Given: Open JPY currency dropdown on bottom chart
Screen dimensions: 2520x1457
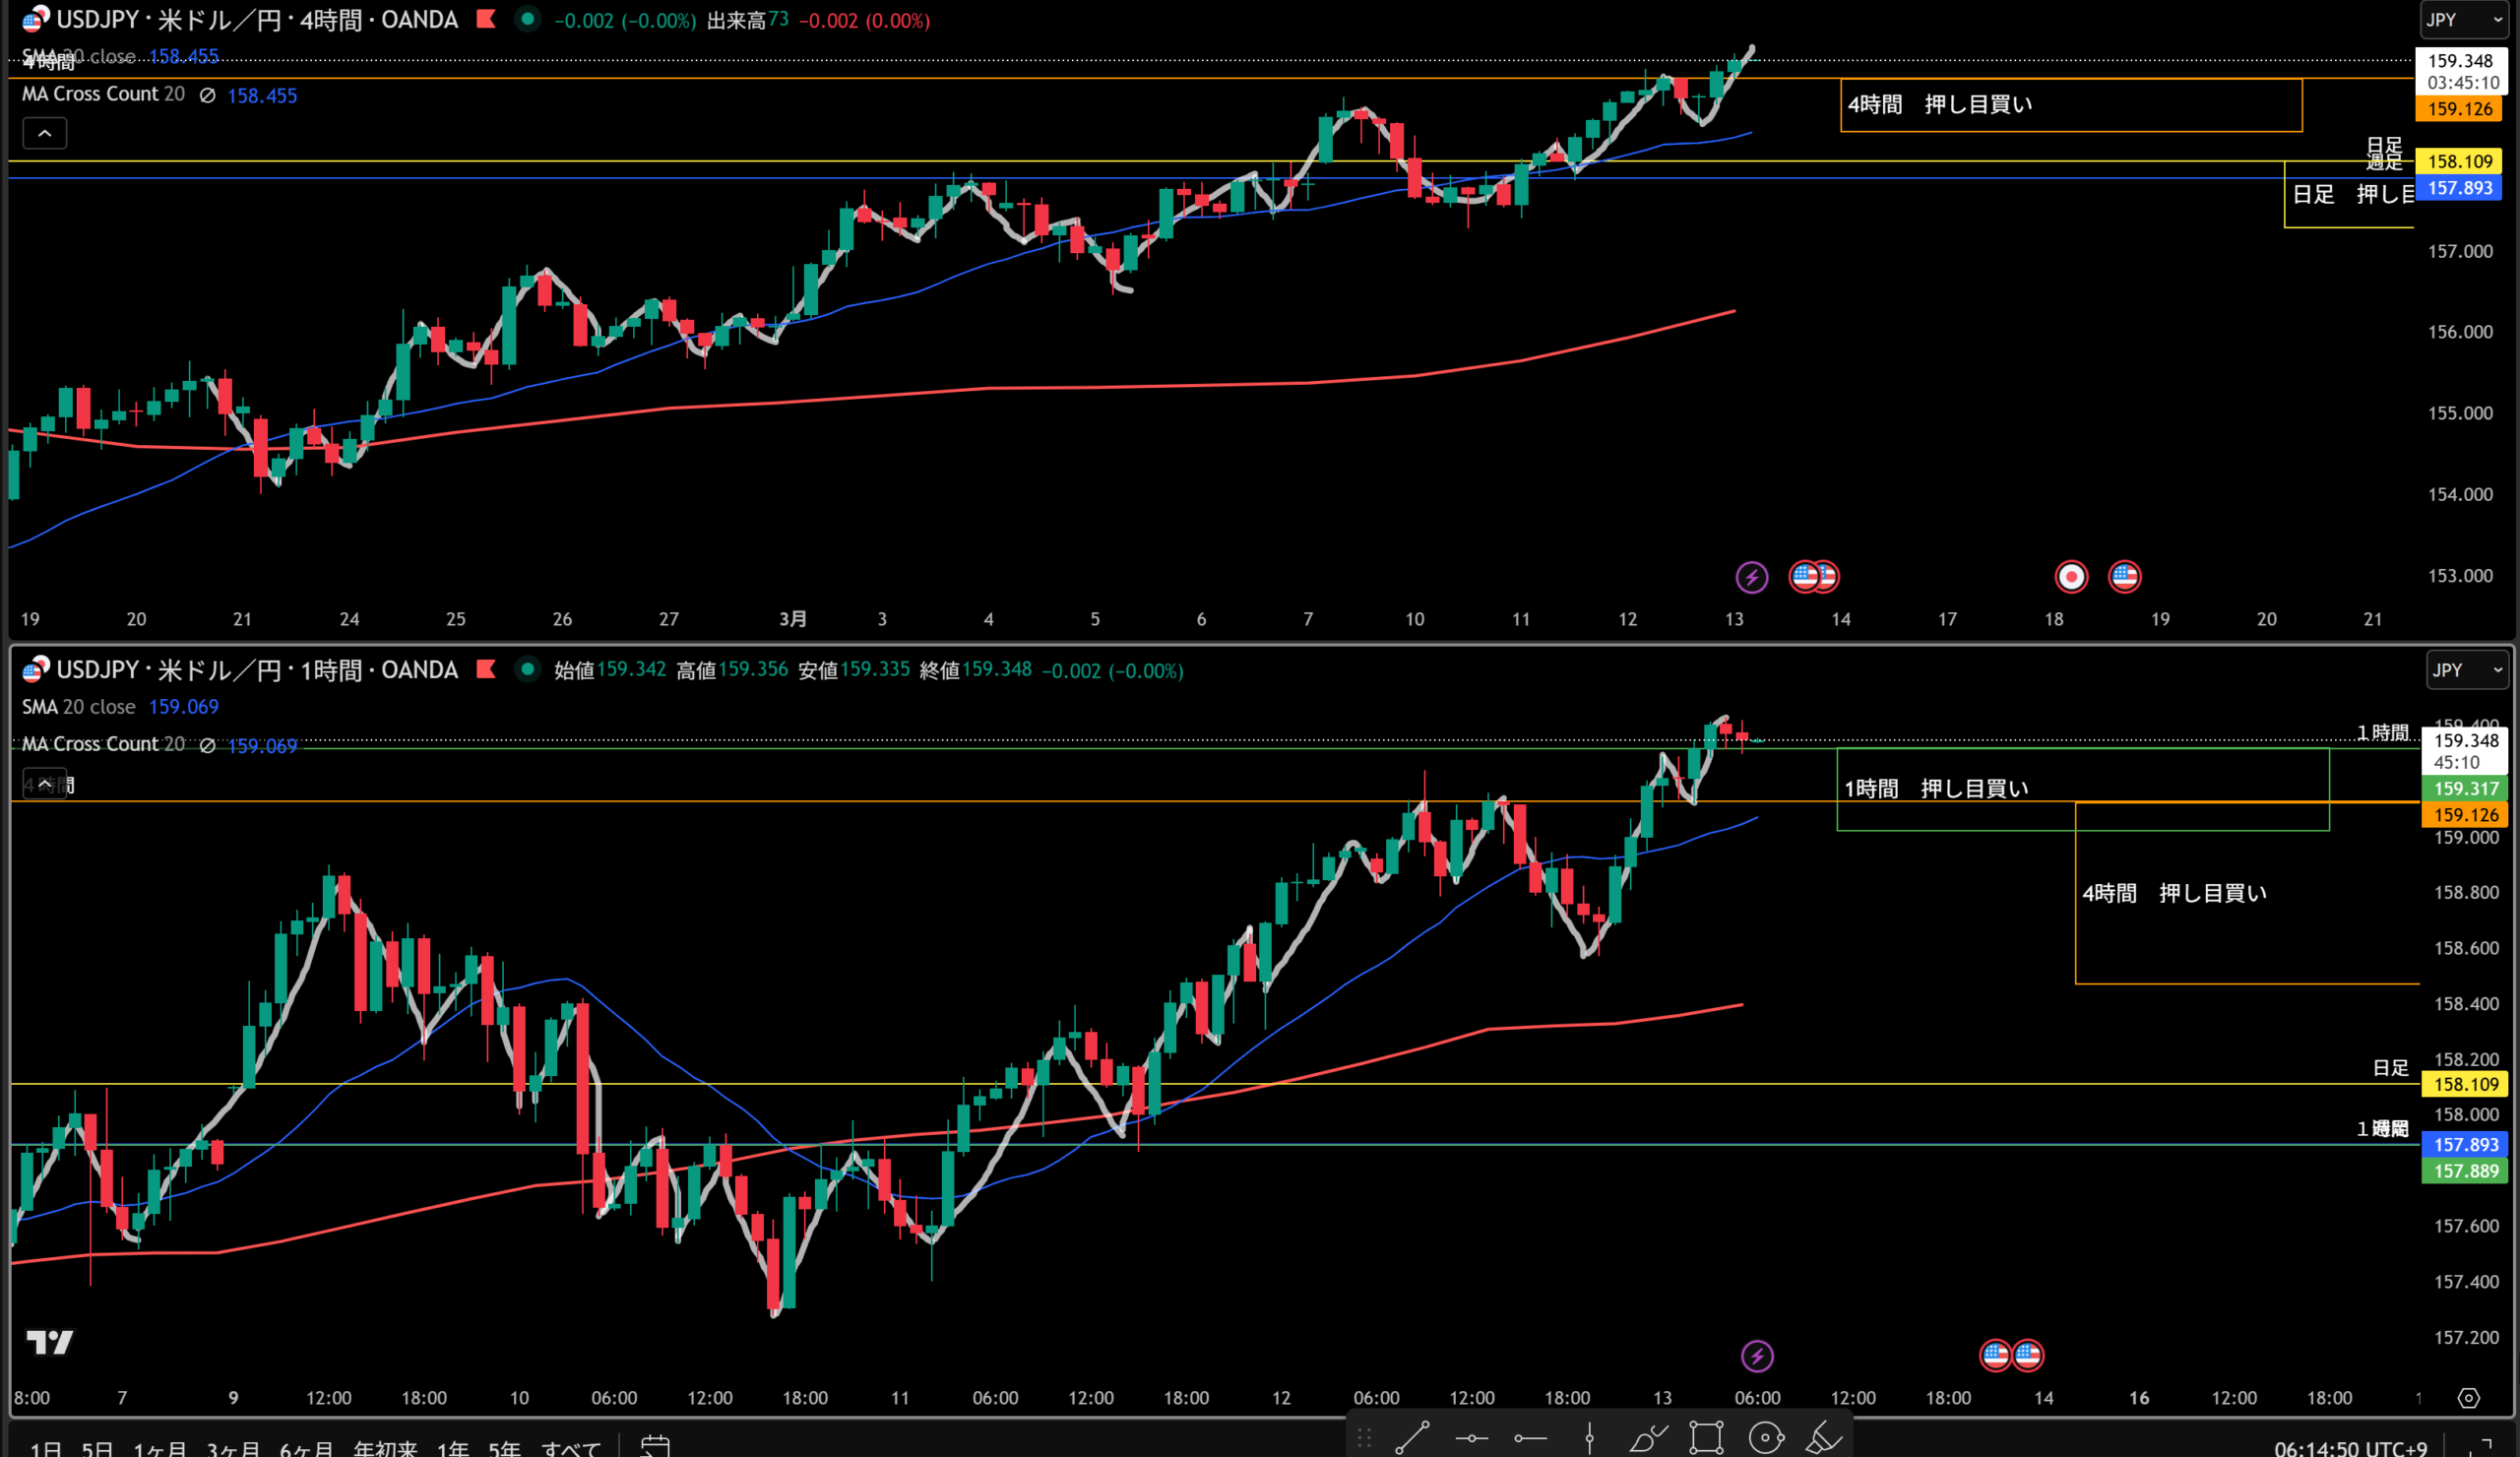Looking at the screenshot, I should tap(2466, 670).
